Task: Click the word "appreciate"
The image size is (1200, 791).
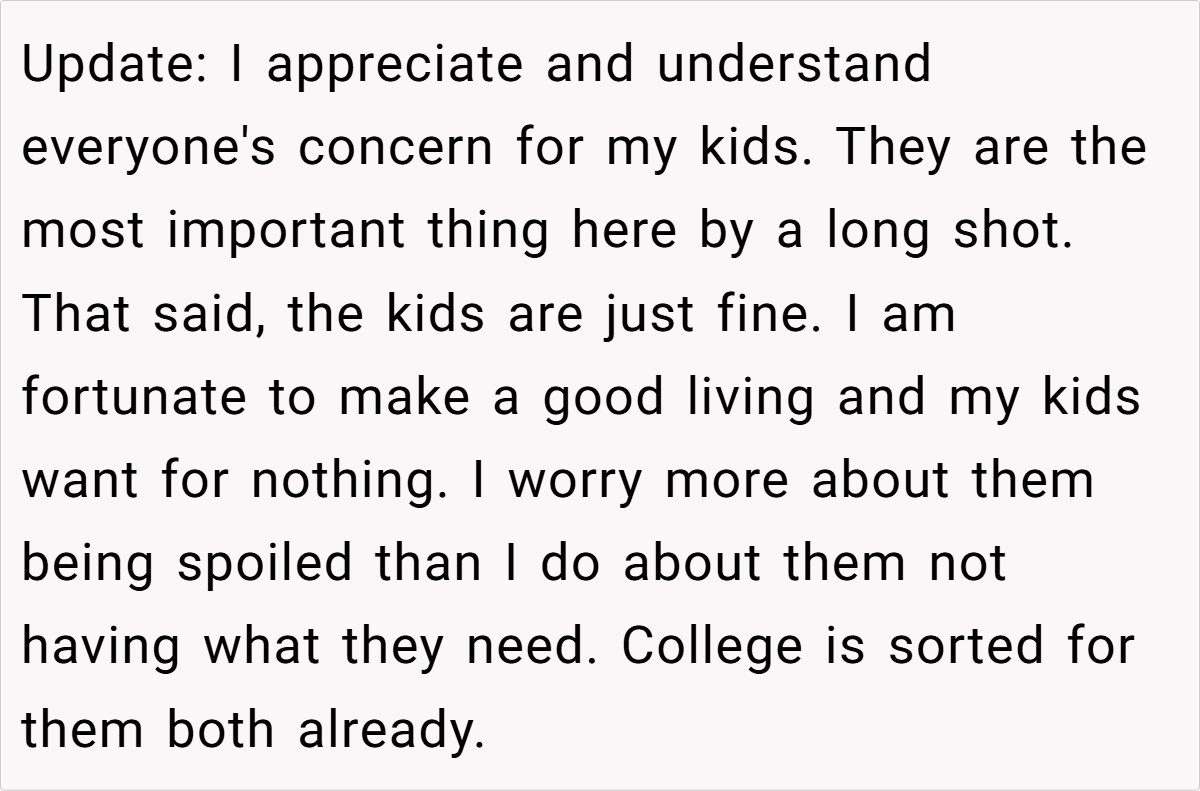Action: coord(393,66)
